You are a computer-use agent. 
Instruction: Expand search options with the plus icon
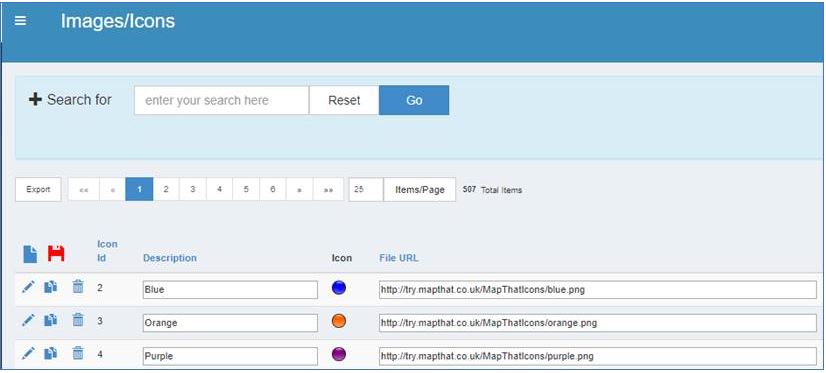point(35,100)
